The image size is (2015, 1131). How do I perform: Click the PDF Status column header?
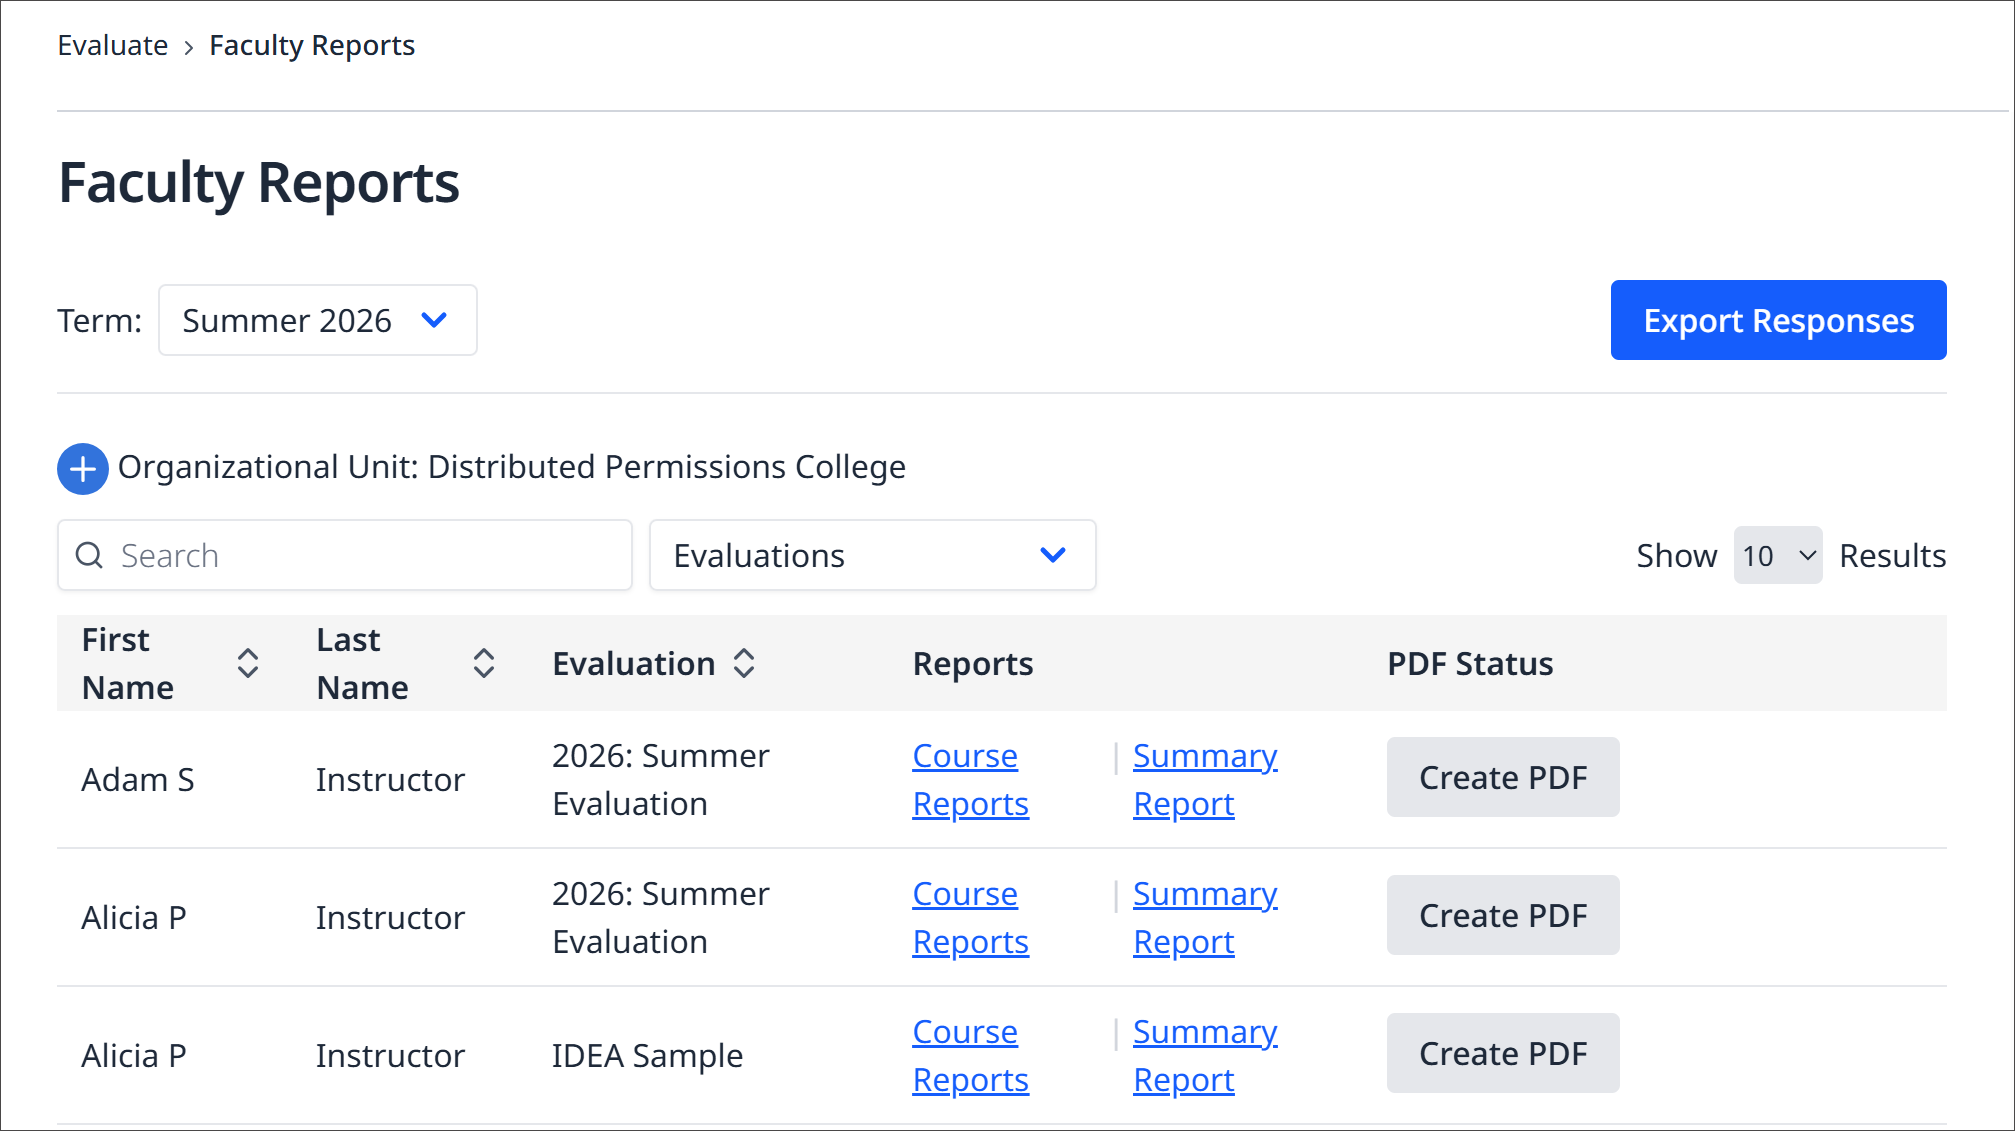1470,664
